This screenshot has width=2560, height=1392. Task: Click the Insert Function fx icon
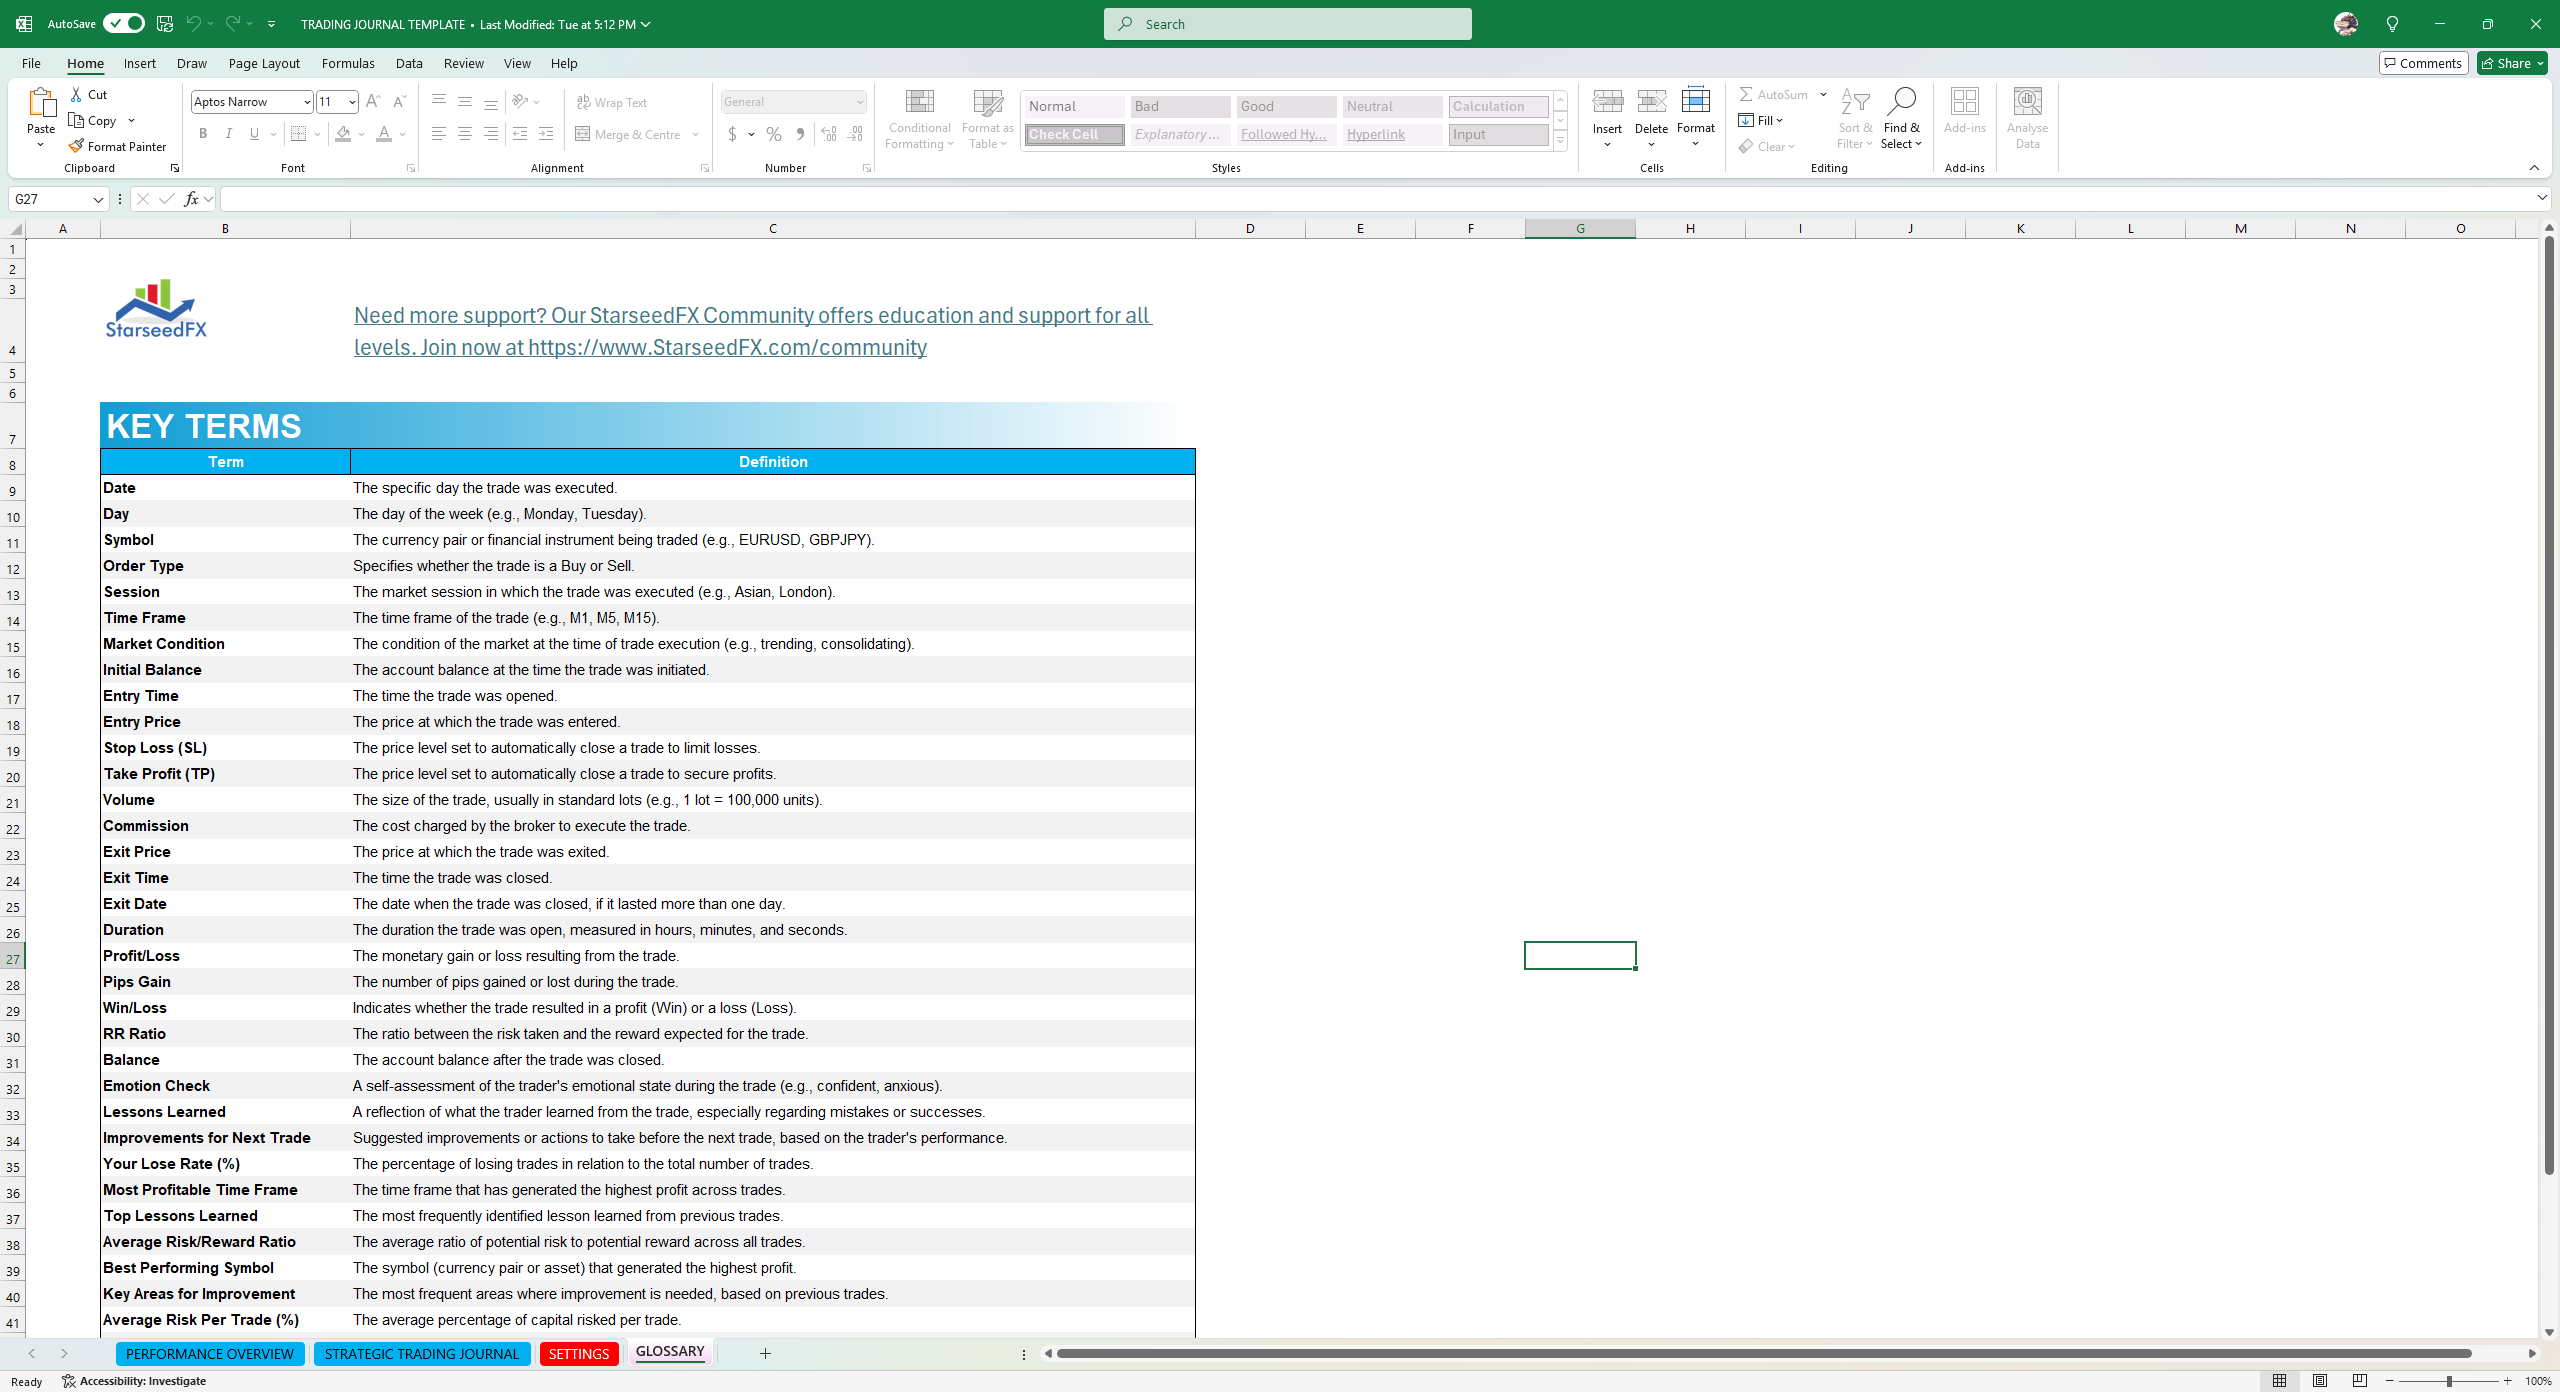(191, 199)
